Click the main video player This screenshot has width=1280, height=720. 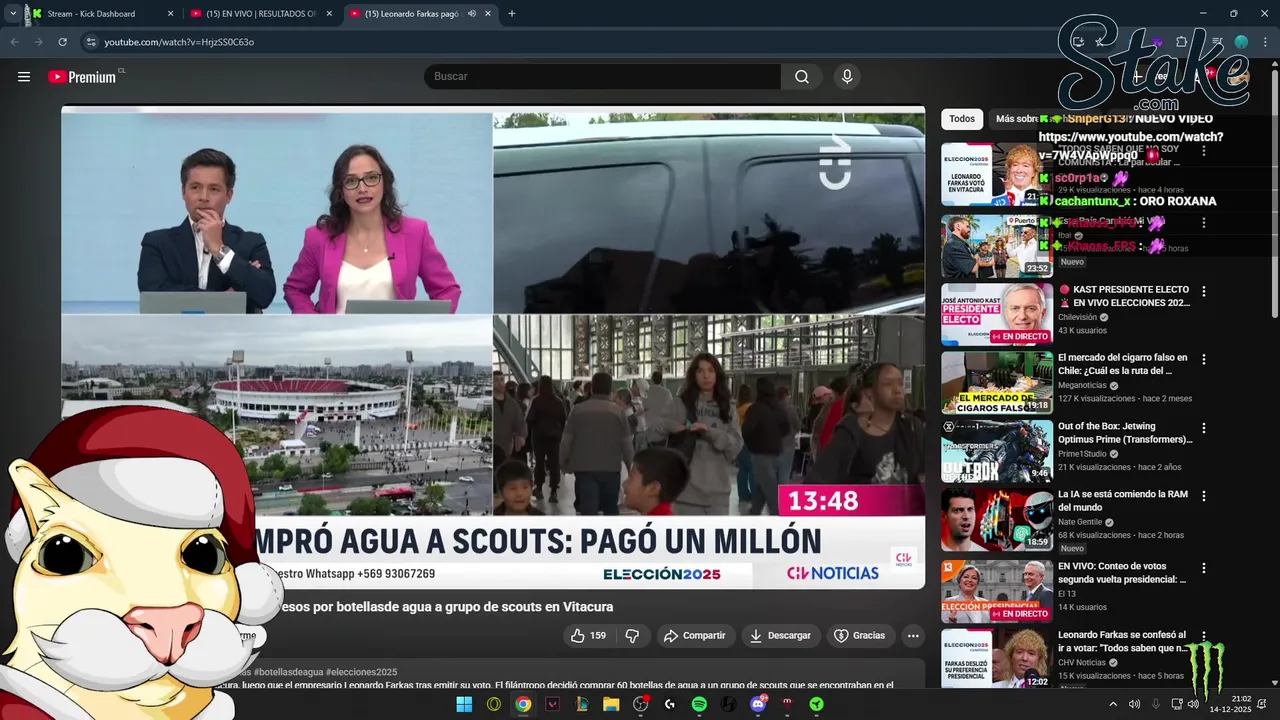click(x=493, y=348)
